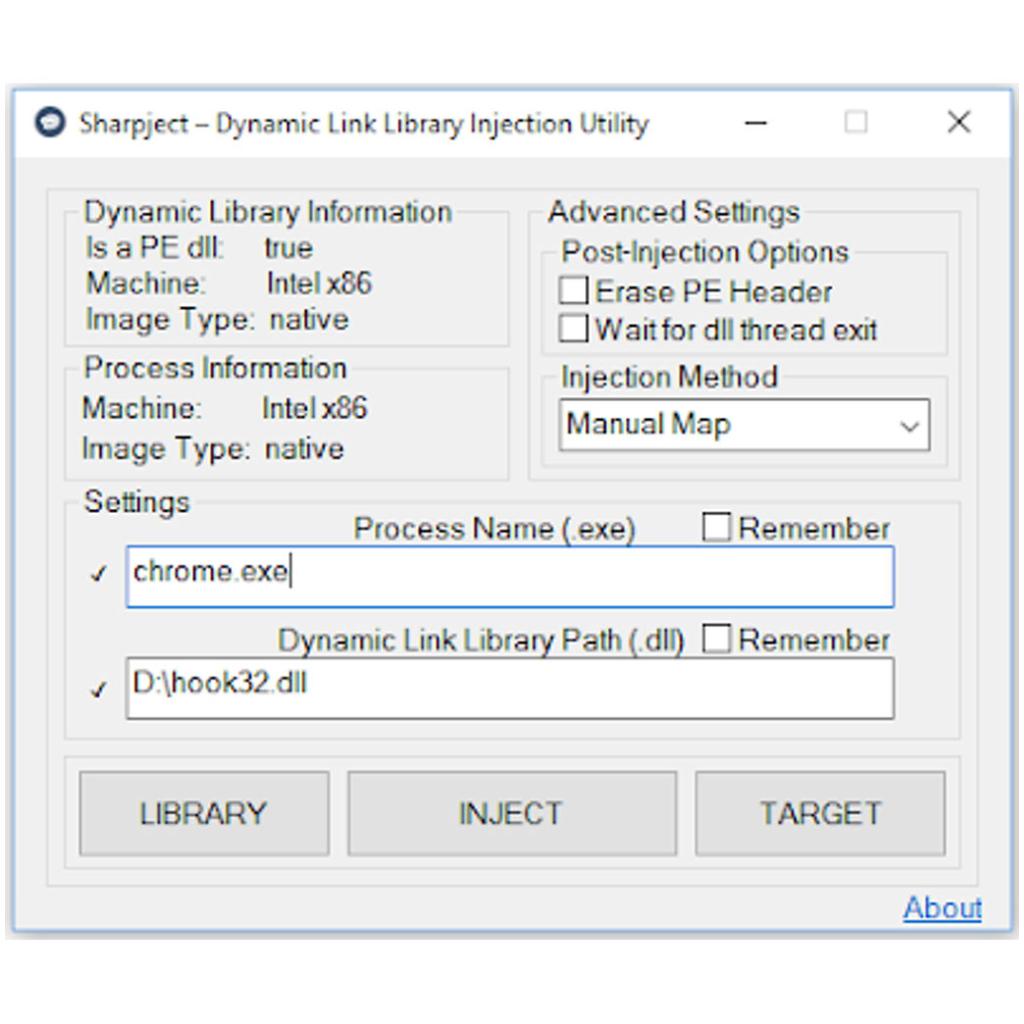Click the disabled maximize window icon

point(856,122)
